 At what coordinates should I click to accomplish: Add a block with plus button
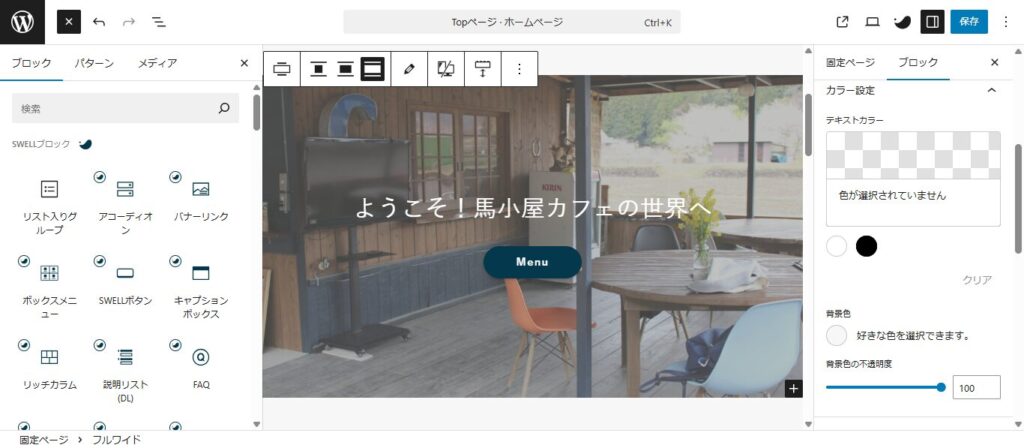click(793, 389)
